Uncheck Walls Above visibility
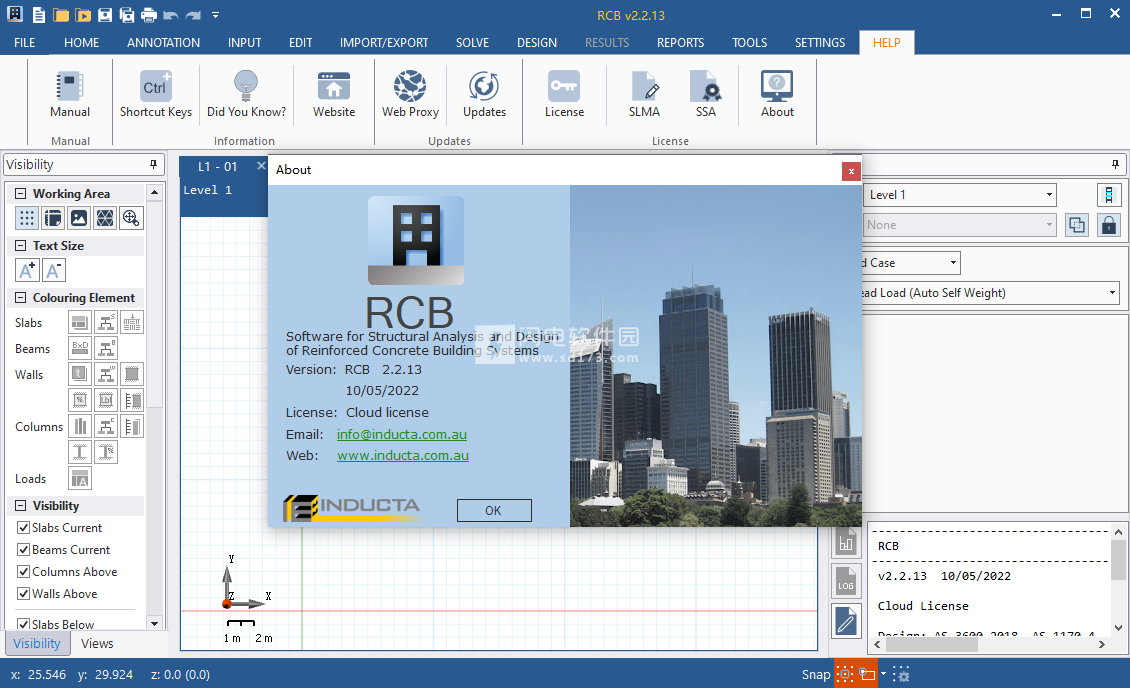This screenshot has height=688, width=1130. click(x=23, y=594)
